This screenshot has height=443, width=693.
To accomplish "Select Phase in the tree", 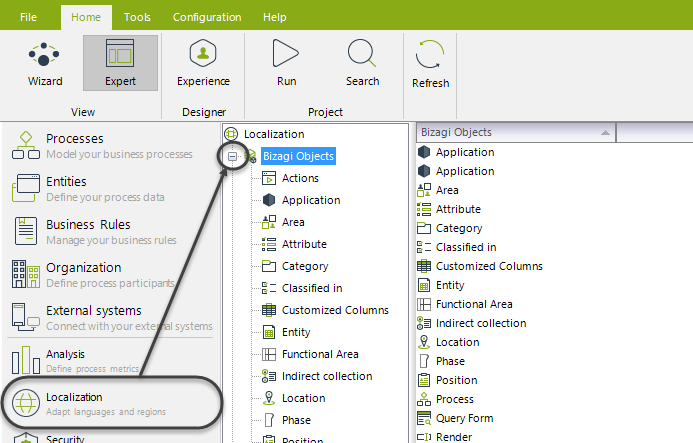I will click(x=296, y=420).
